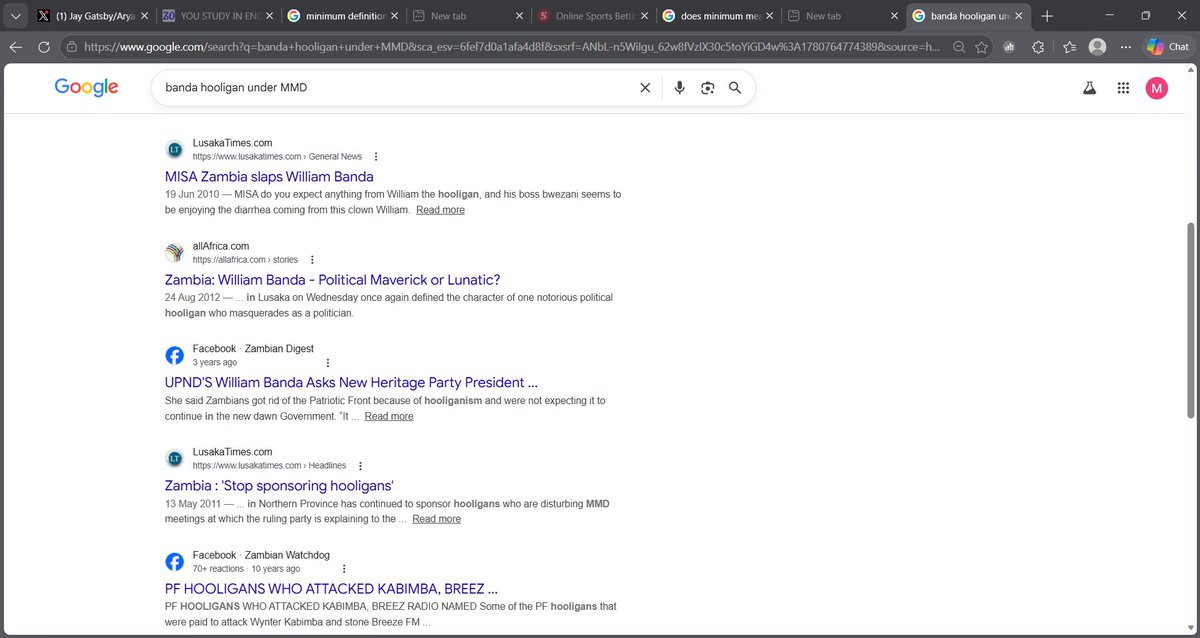View site information lock icon
Screen dimensions: 1200x638
pyautogui.click(x=72, y=47)
